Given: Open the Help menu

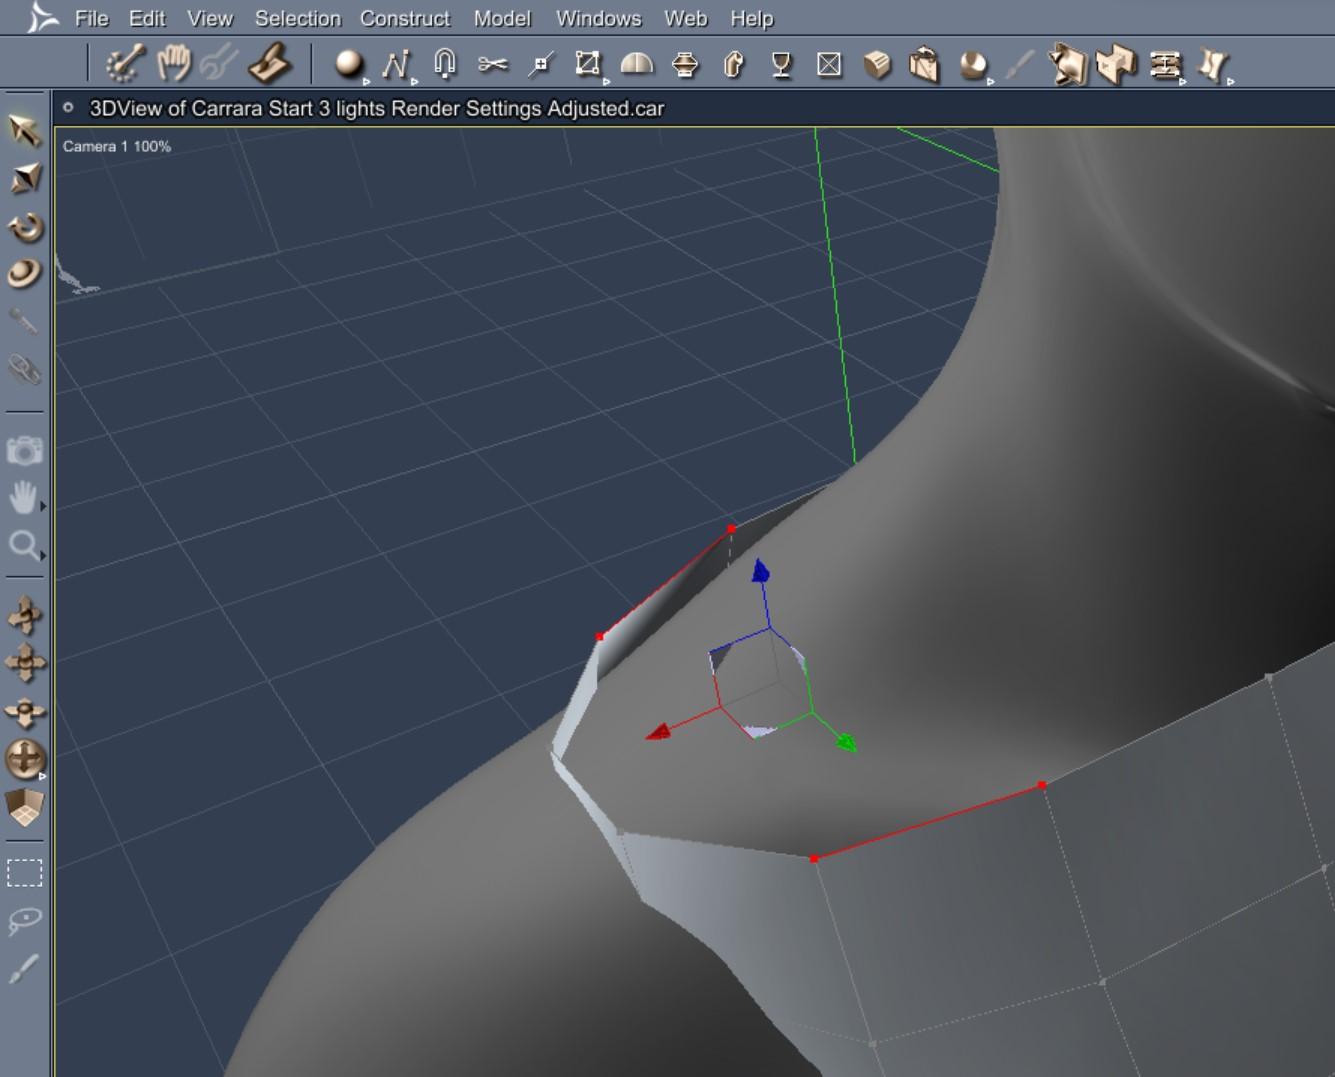Looking at the screenshot, I should tap(751, 18).
